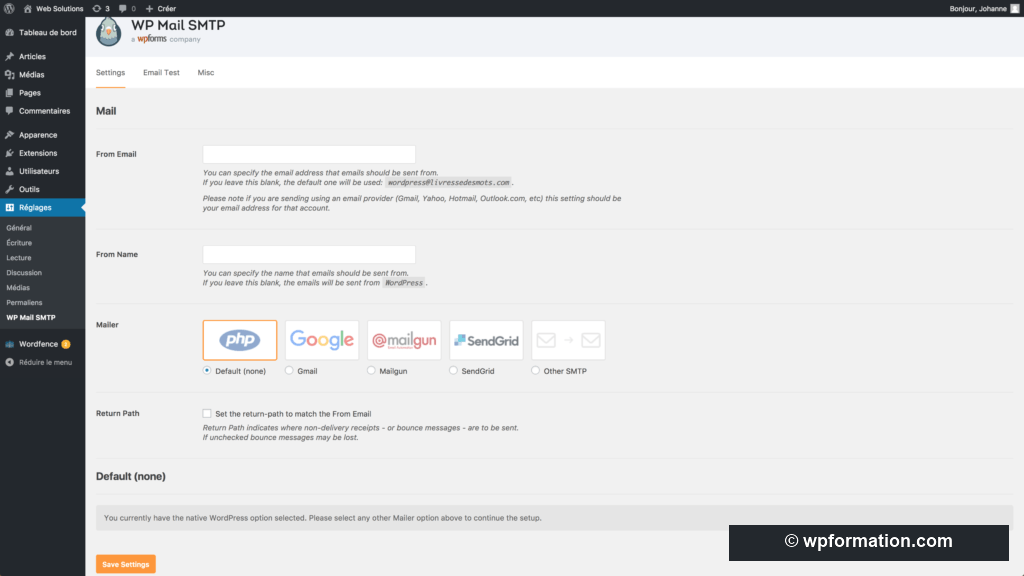Choose the SendGrid mailer logo tile
The image size is (1024, 576).
click(x=487, y=340)
